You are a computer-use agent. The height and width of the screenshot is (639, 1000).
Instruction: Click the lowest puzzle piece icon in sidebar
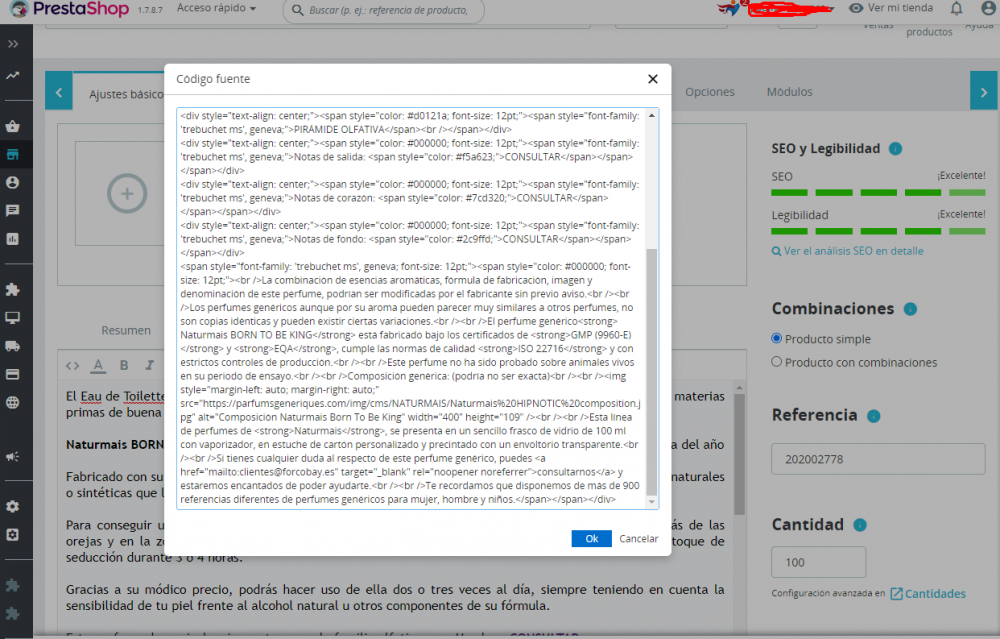13,613
